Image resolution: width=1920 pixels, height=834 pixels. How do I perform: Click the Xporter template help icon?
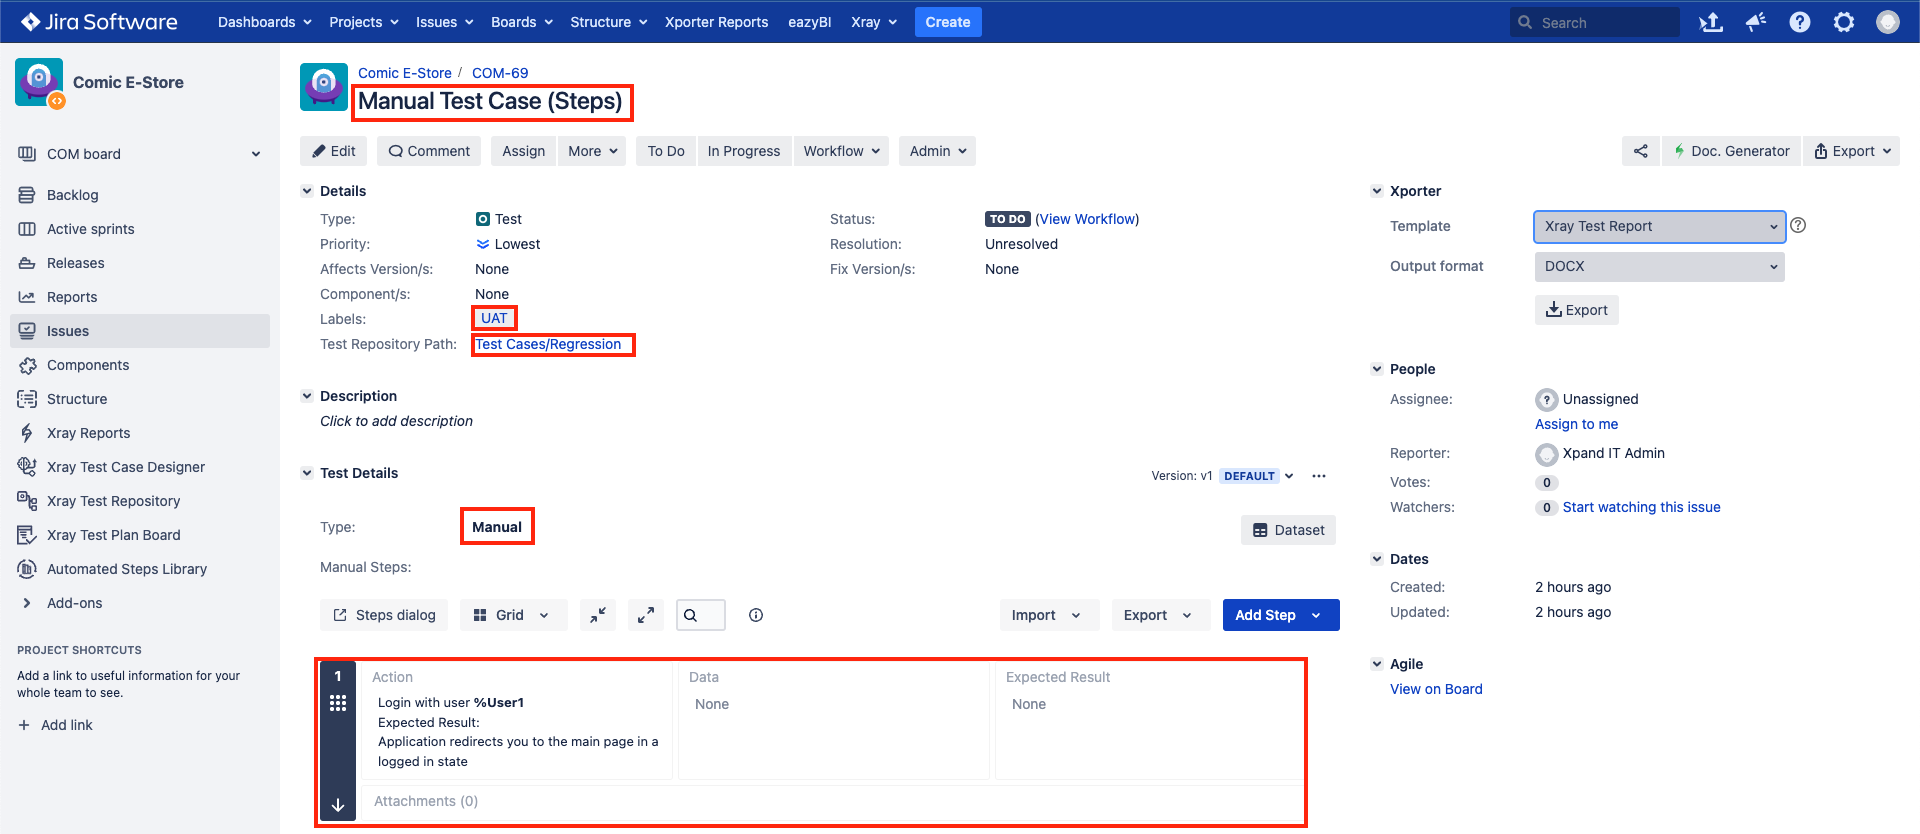pyautogui.click(x=1798, y=225)
